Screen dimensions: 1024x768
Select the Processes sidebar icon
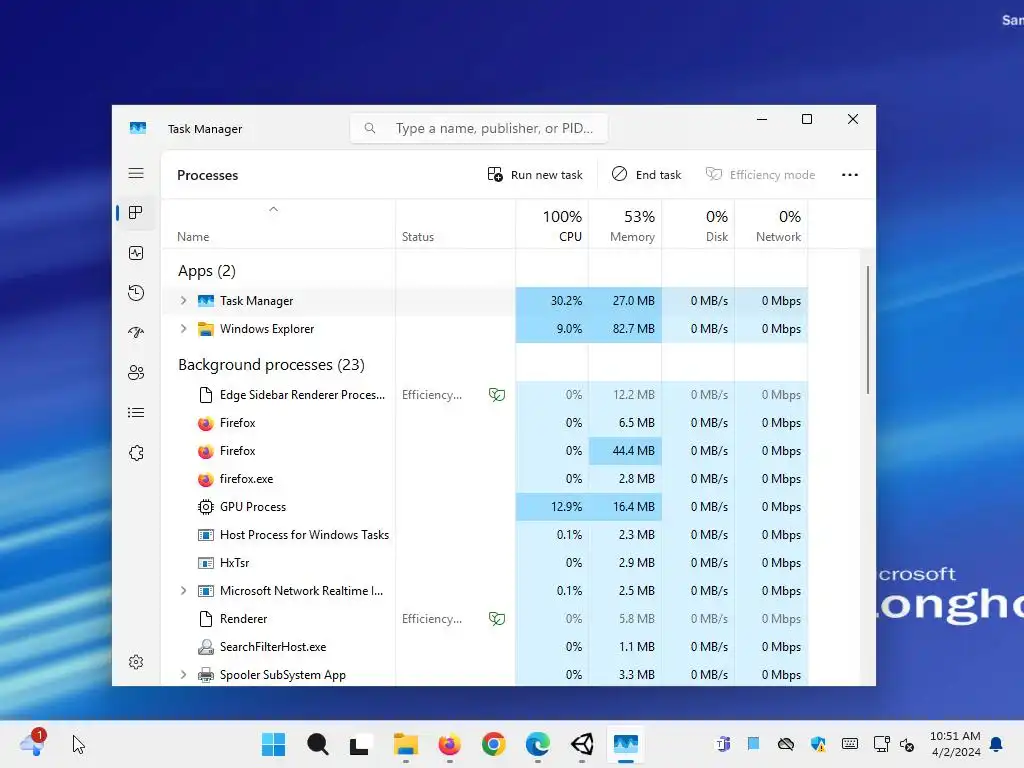[136, 213]
